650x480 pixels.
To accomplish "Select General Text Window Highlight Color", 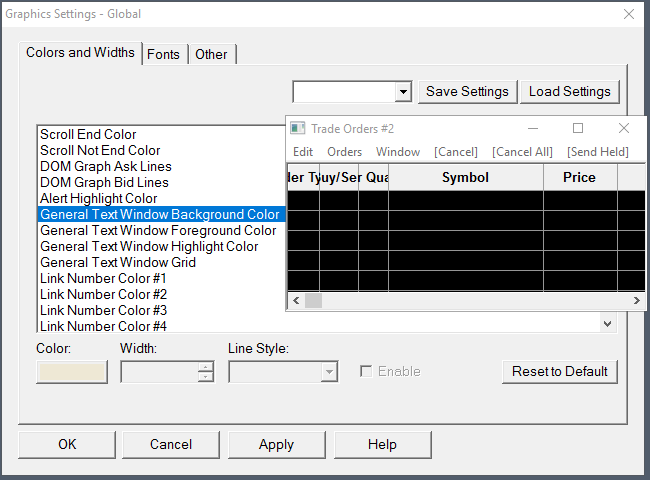I will point(162,247).
